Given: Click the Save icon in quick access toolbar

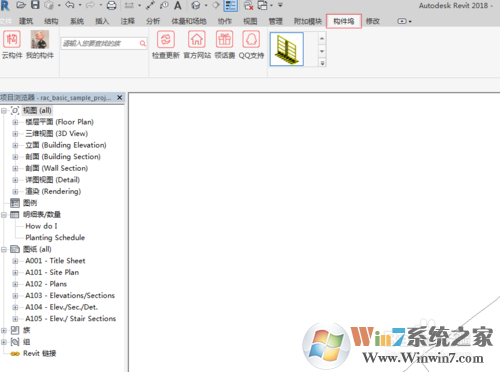Looking at the screenshot, I should click(x=35, y=5).
